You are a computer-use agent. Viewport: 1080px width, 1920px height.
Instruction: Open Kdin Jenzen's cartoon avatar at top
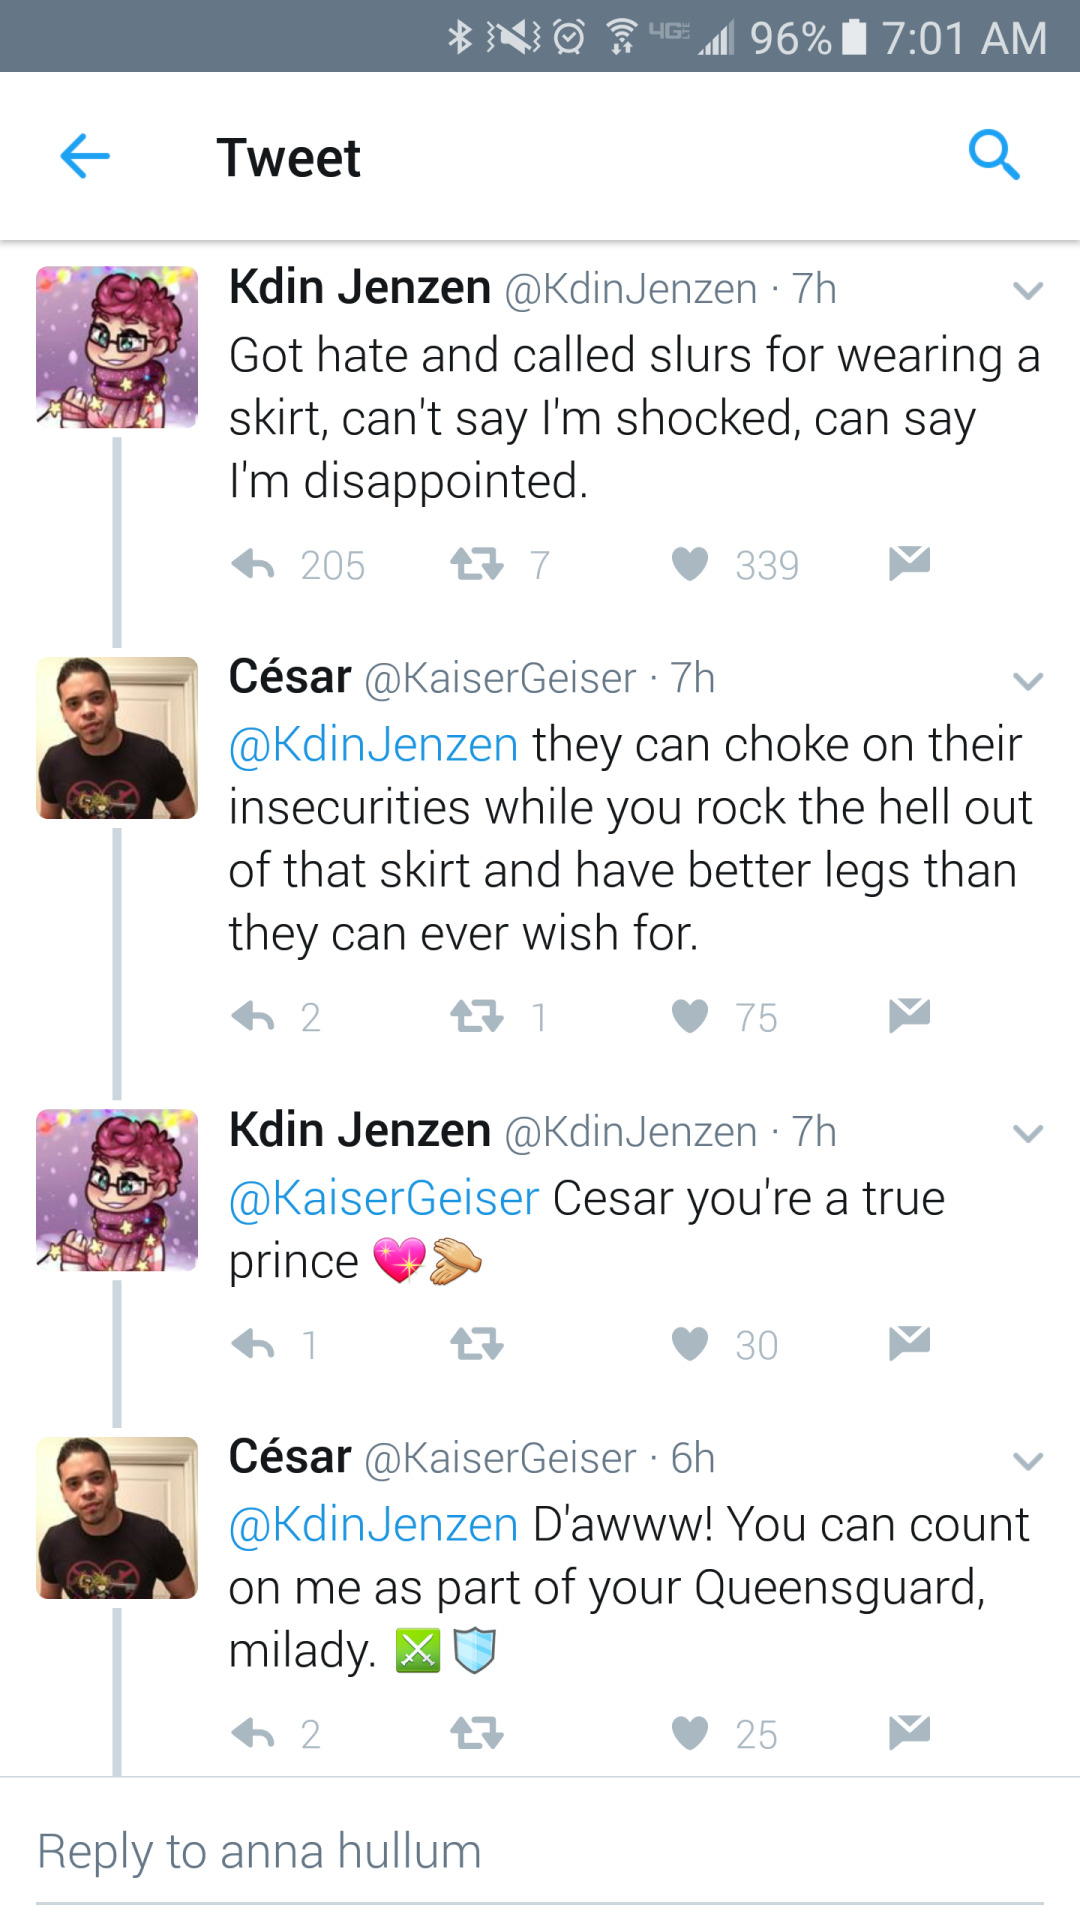pos(117,347)
